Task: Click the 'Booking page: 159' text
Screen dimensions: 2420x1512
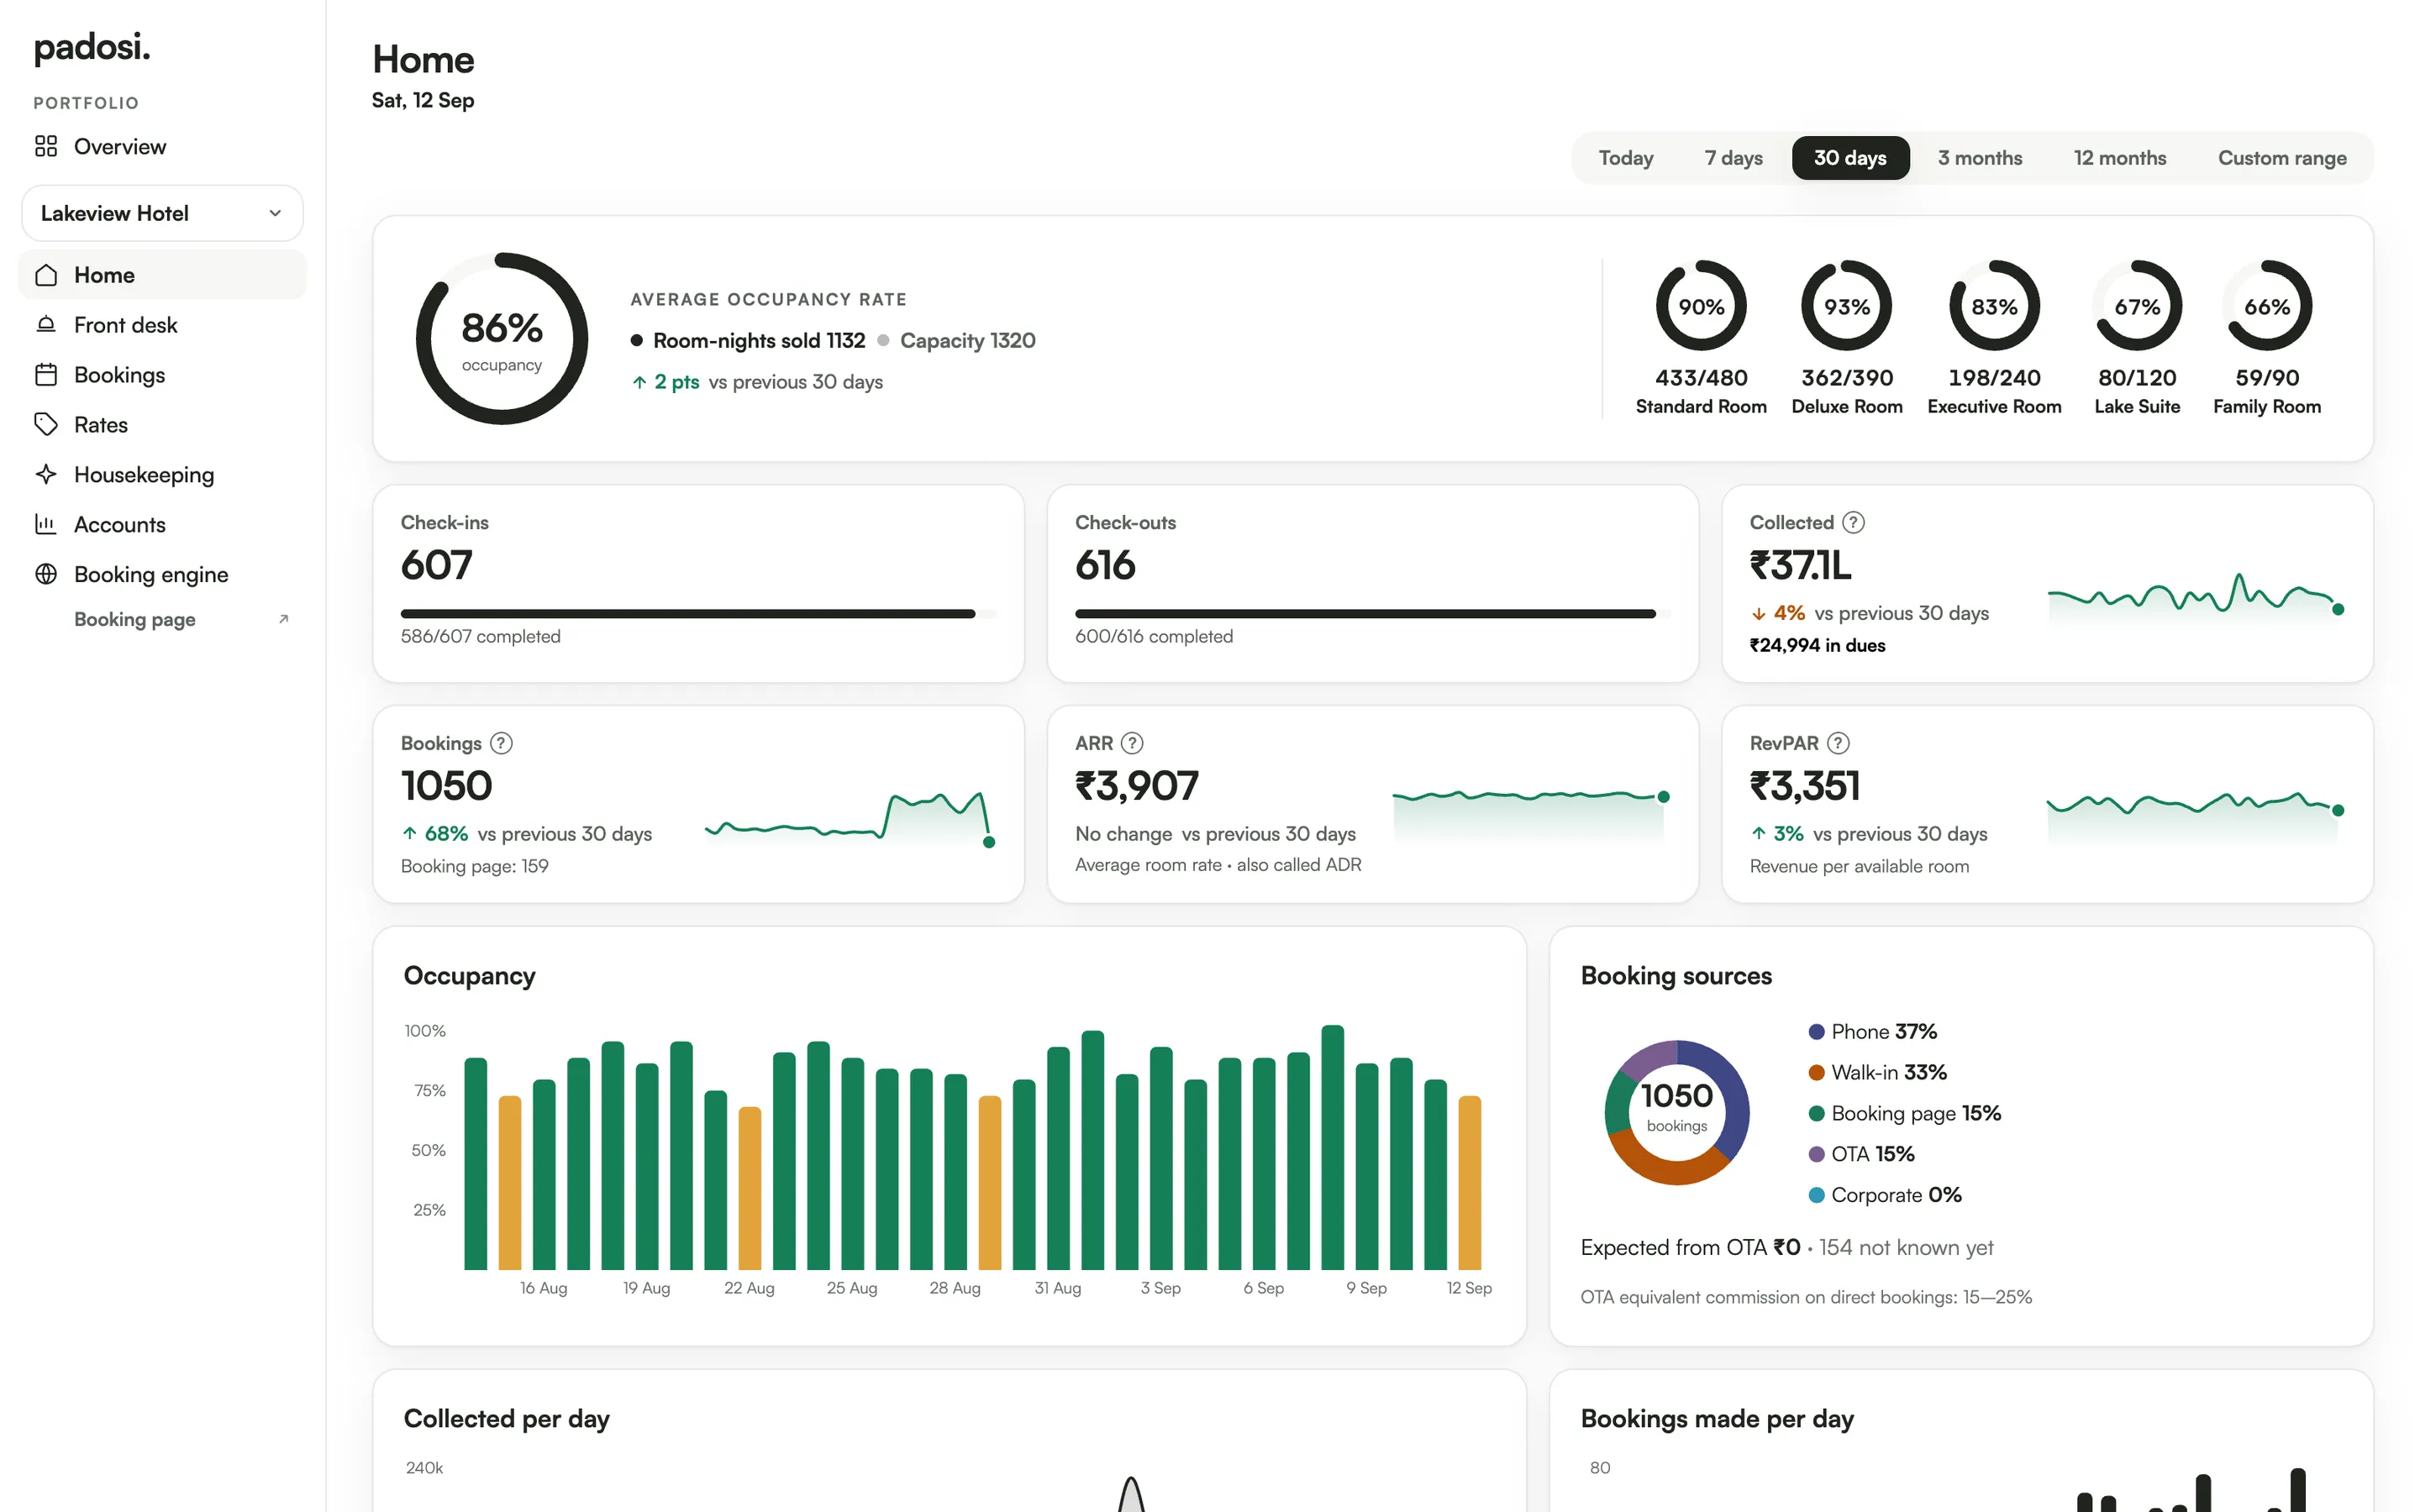Action: (x=474, y=866)
